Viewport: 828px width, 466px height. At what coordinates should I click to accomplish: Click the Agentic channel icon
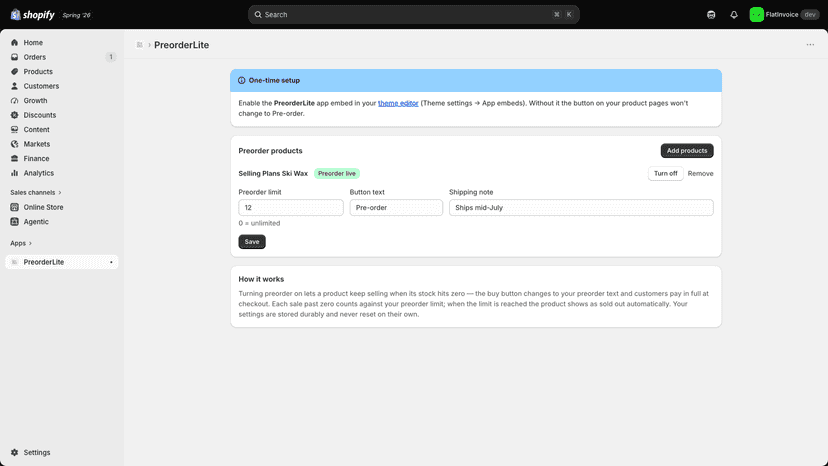(14, 222)
